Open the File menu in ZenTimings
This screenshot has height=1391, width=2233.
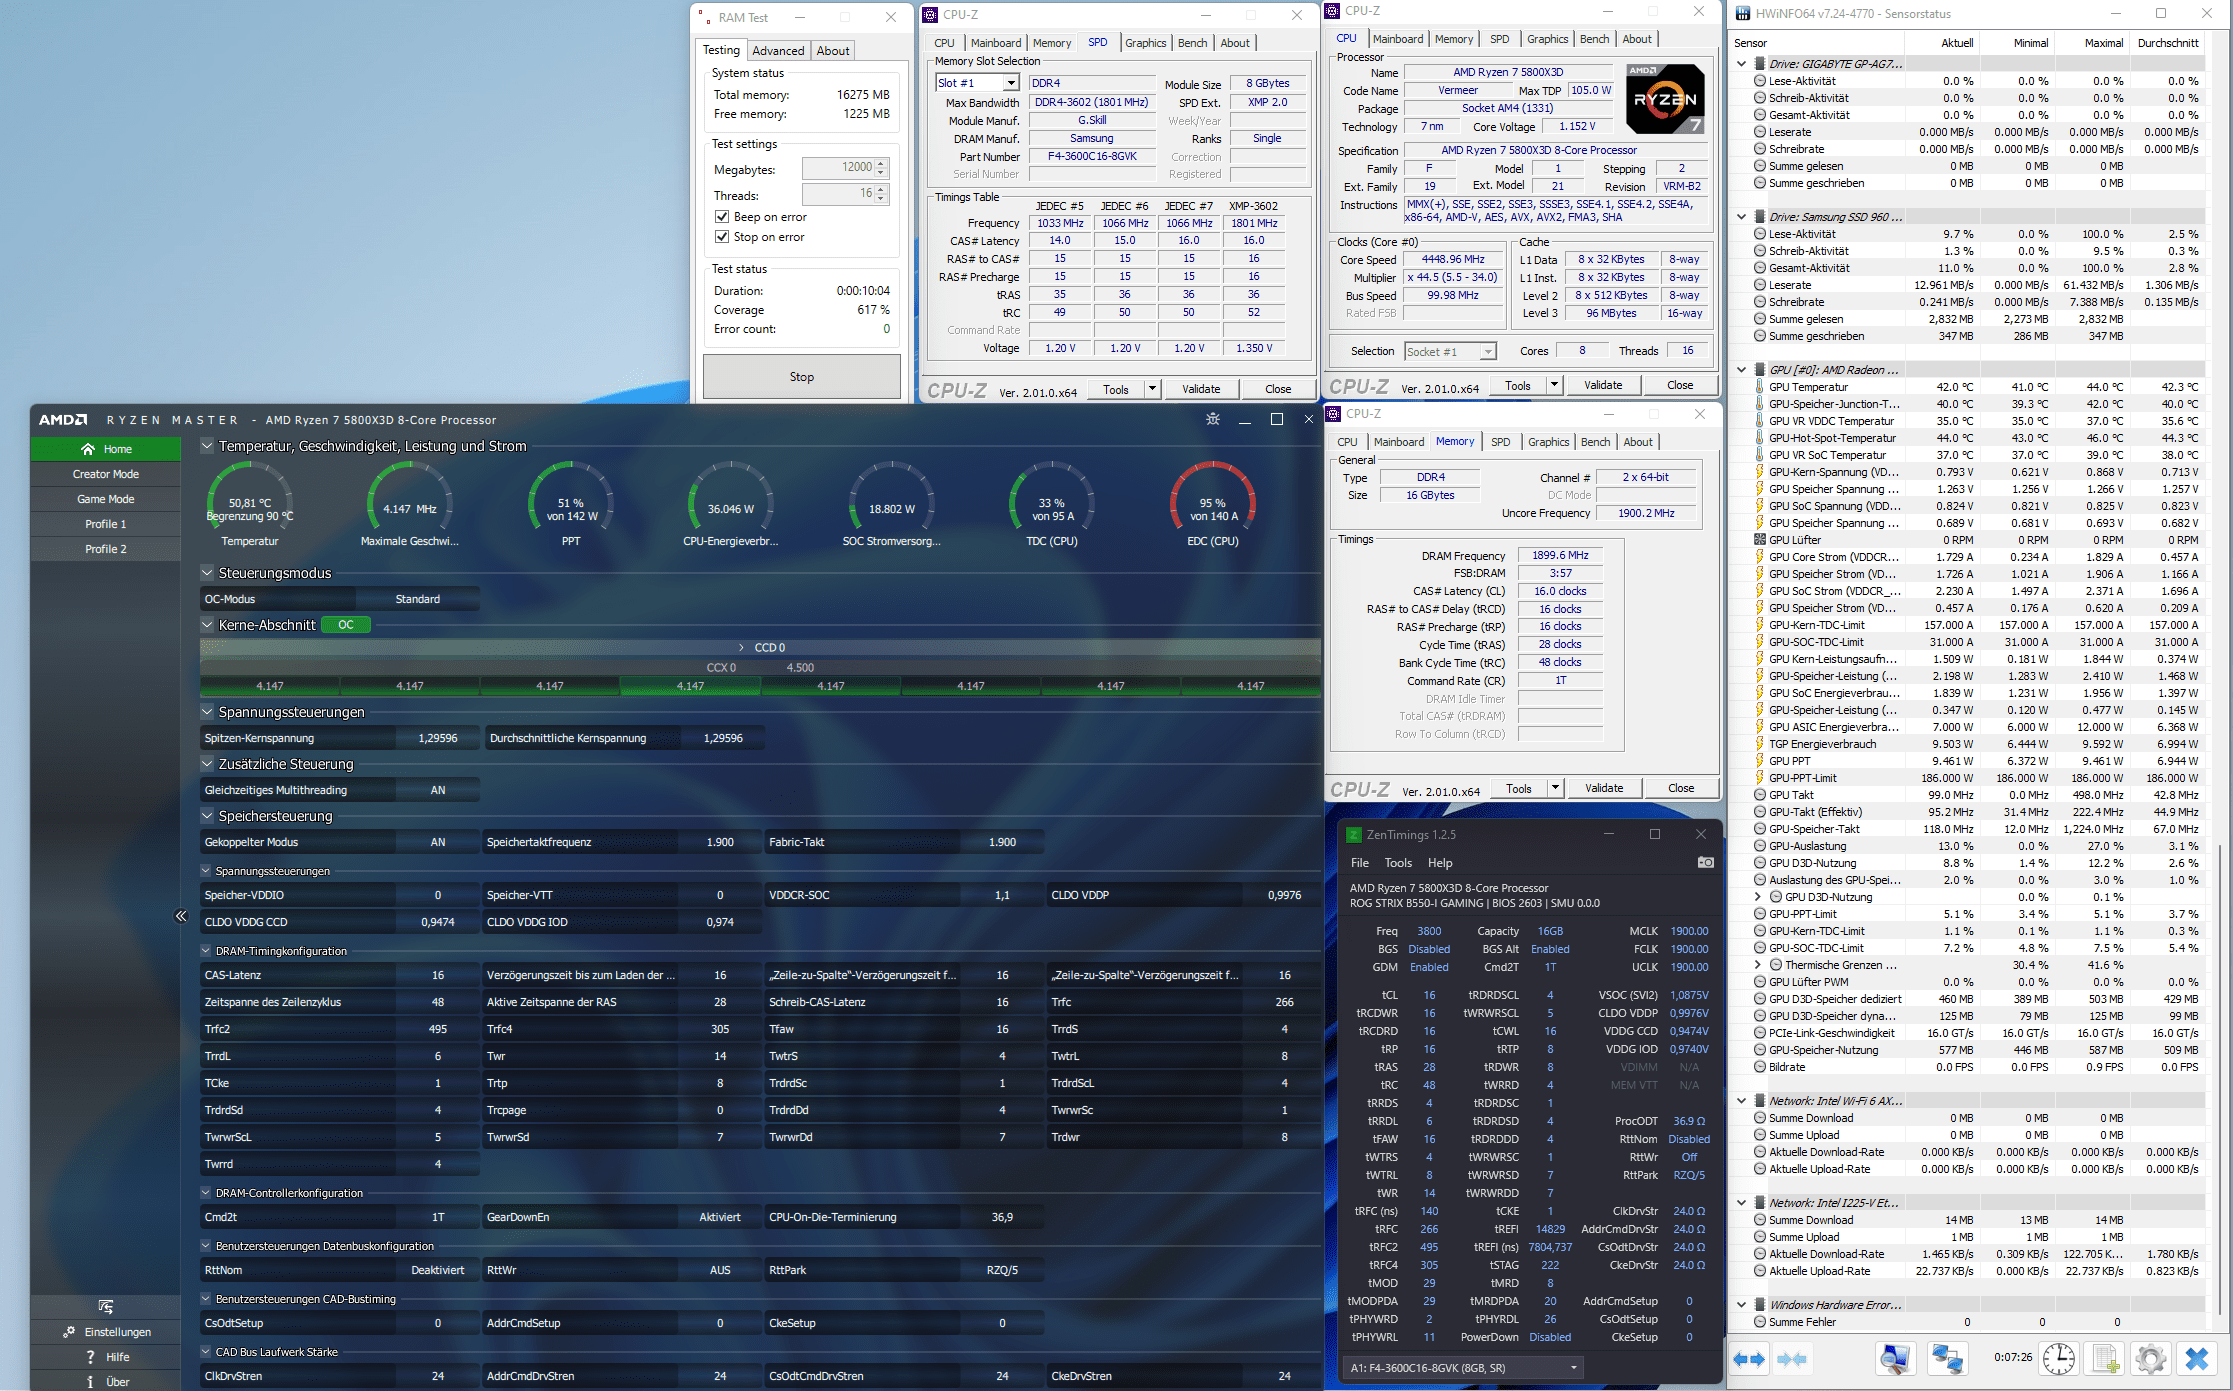[1360, 863]
